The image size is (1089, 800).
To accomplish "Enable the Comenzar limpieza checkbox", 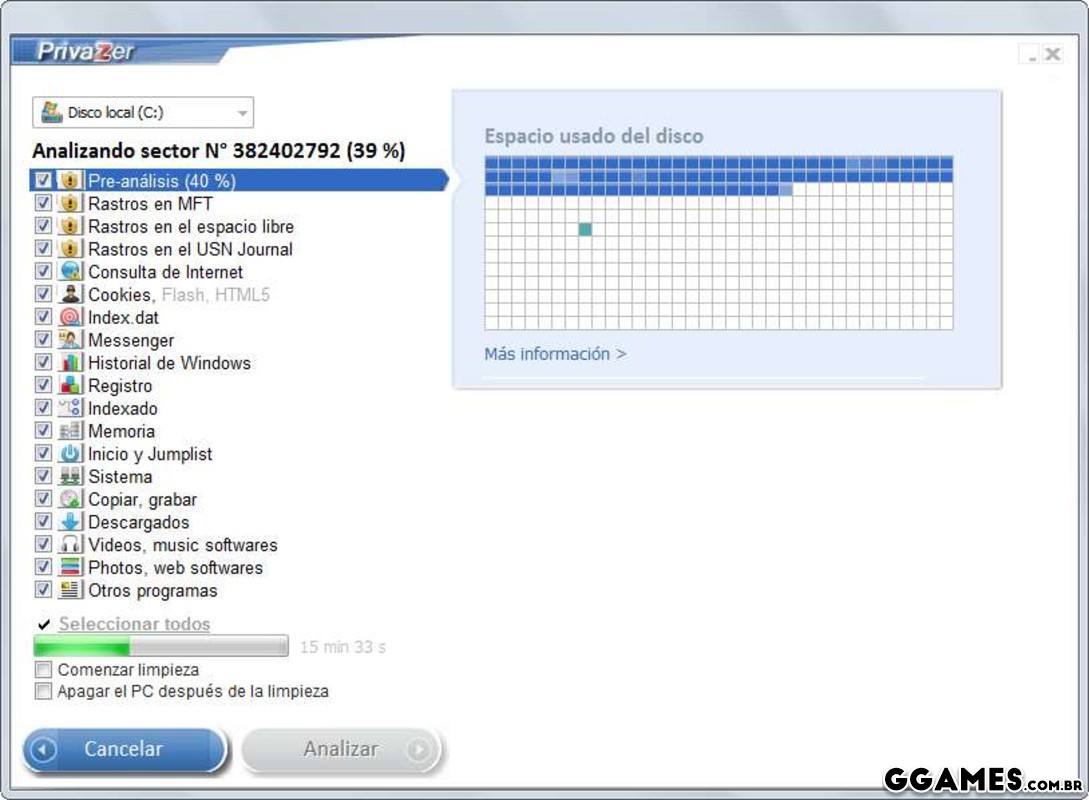I will (43, 670).
